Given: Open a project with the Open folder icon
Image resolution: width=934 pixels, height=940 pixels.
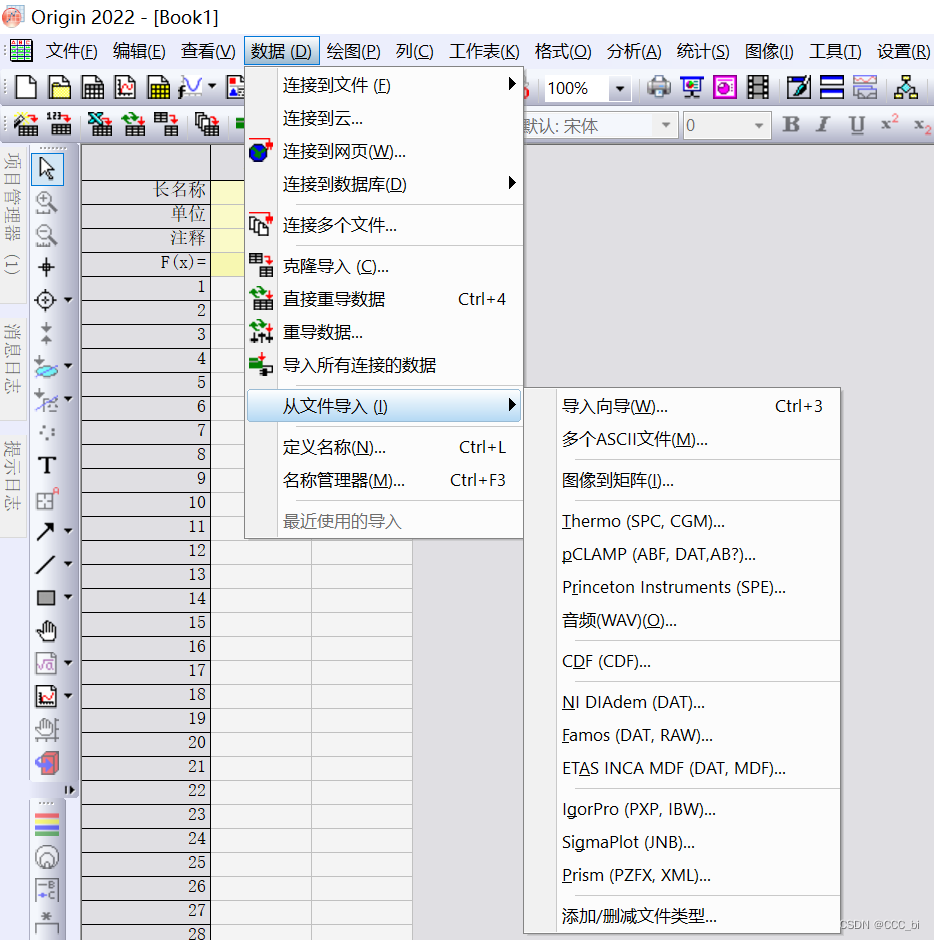Looking at the screenshot, I should coord(59,88).
